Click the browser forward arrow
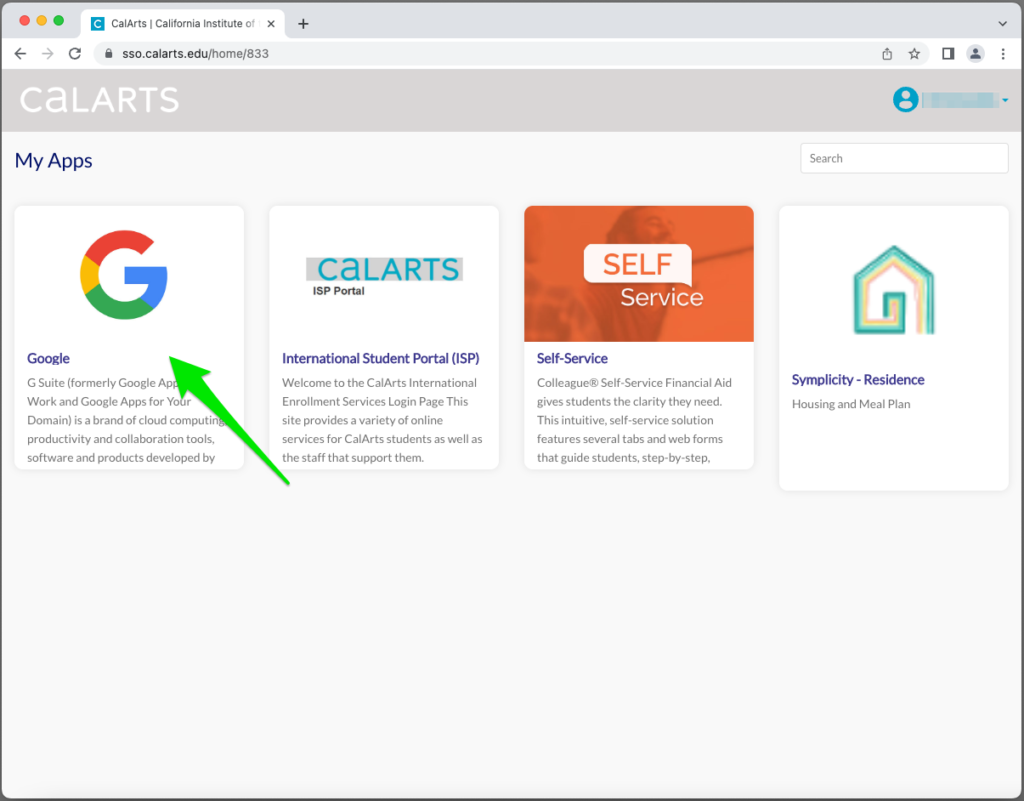 click(48, 54)
